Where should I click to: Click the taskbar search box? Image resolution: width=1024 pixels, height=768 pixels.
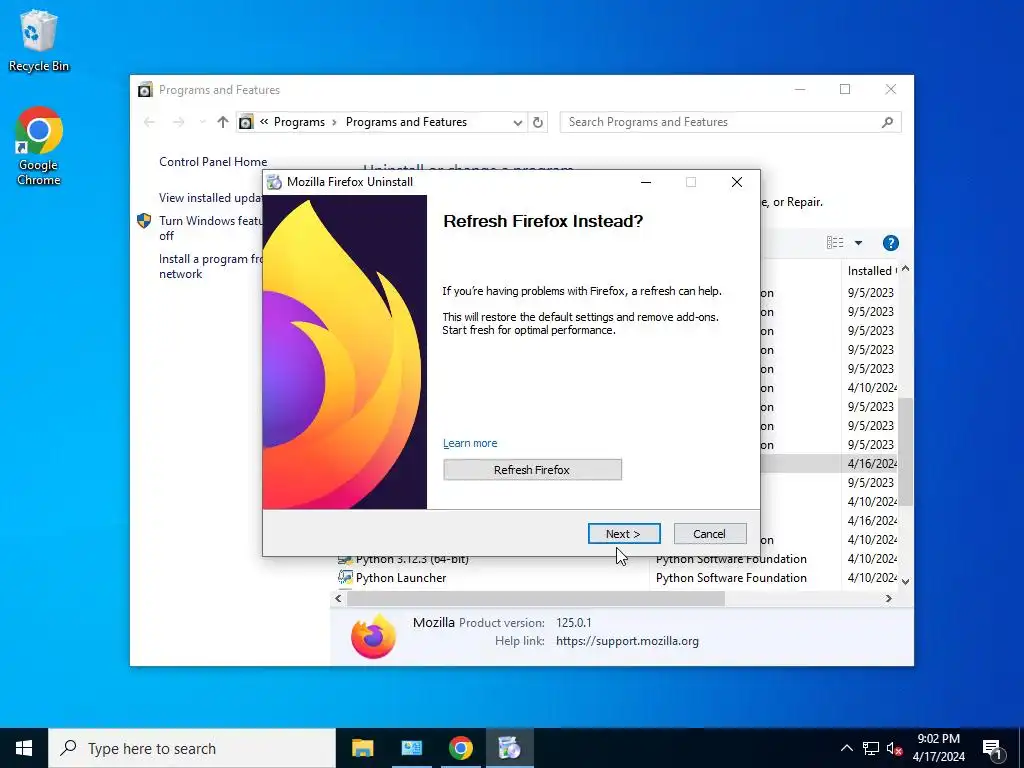192,748
